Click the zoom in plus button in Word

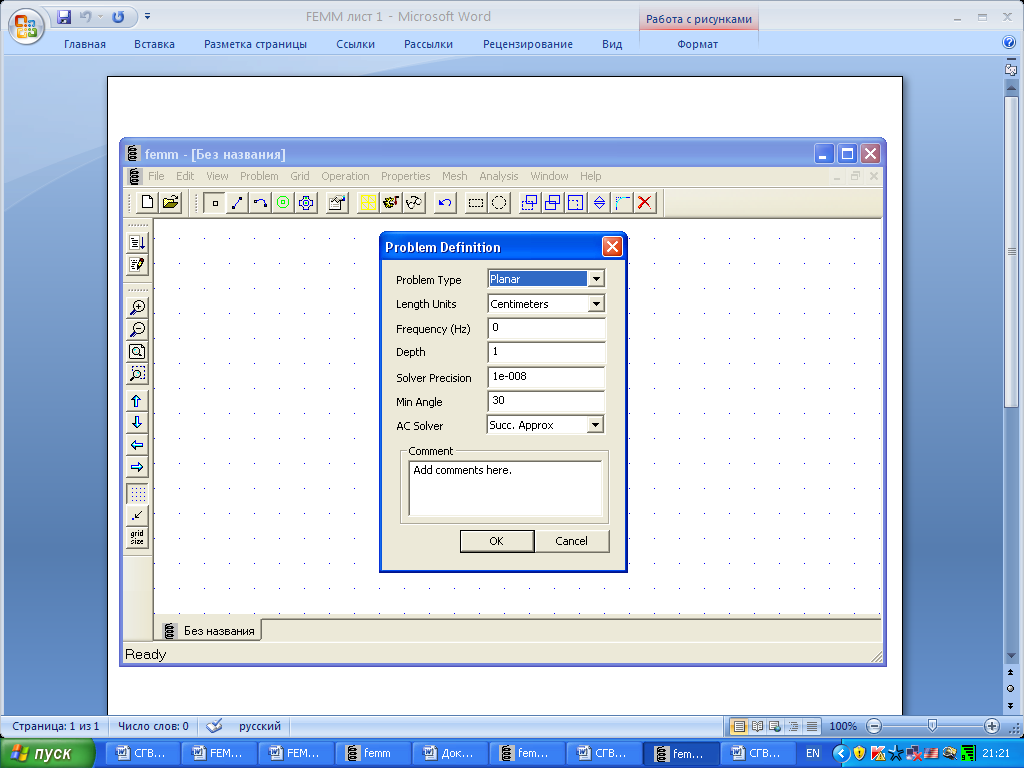click(x=991, y=726)
